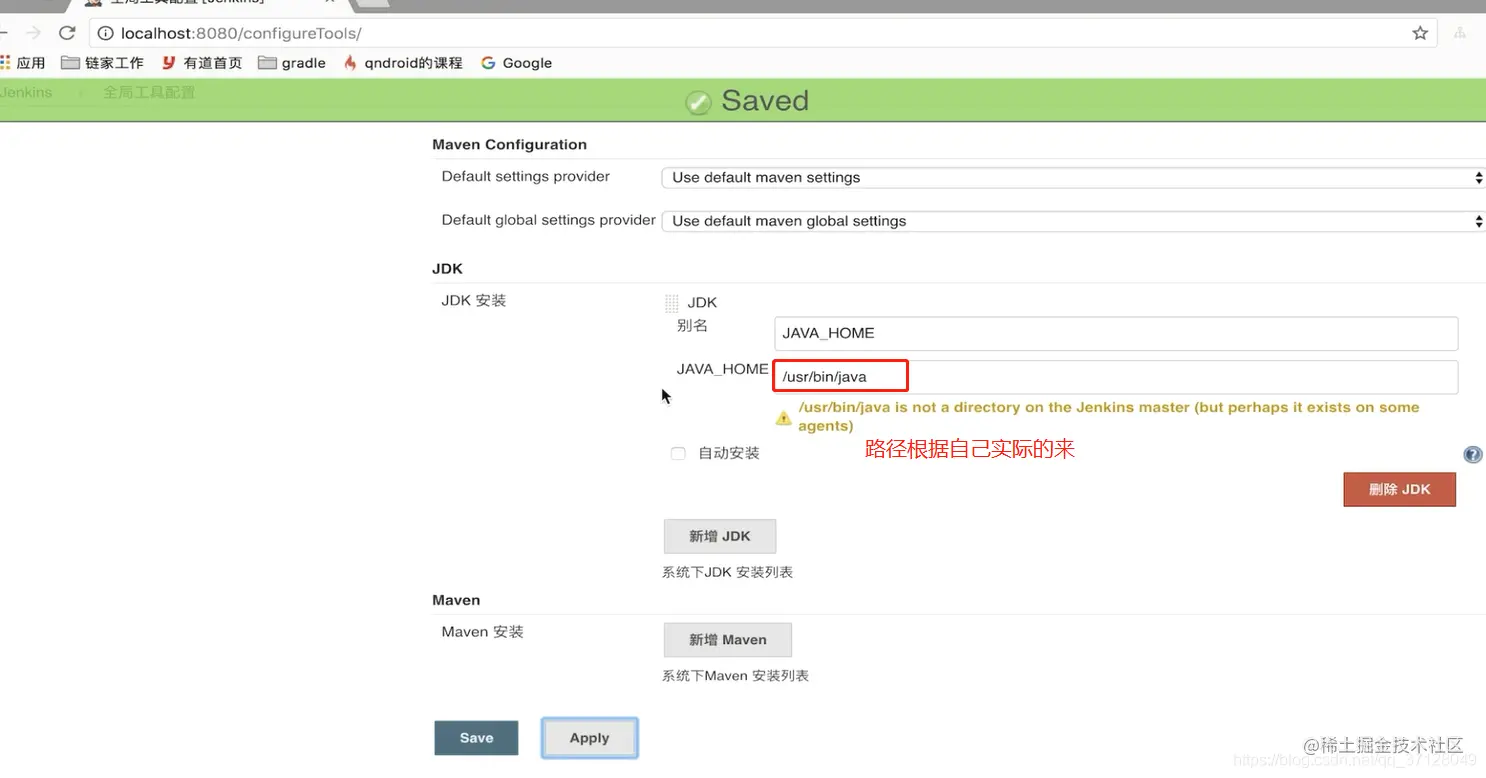Click the 系统下Maven 安装列表 text
Image resolution: width=1486 pixels, height=778 pixels.
(735, 676)
